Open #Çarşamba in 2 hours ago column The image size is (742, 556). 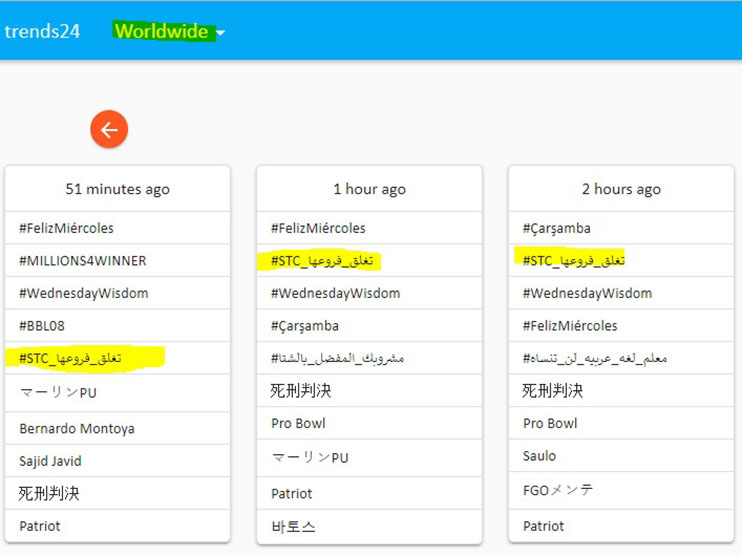(x=556, y=228)
